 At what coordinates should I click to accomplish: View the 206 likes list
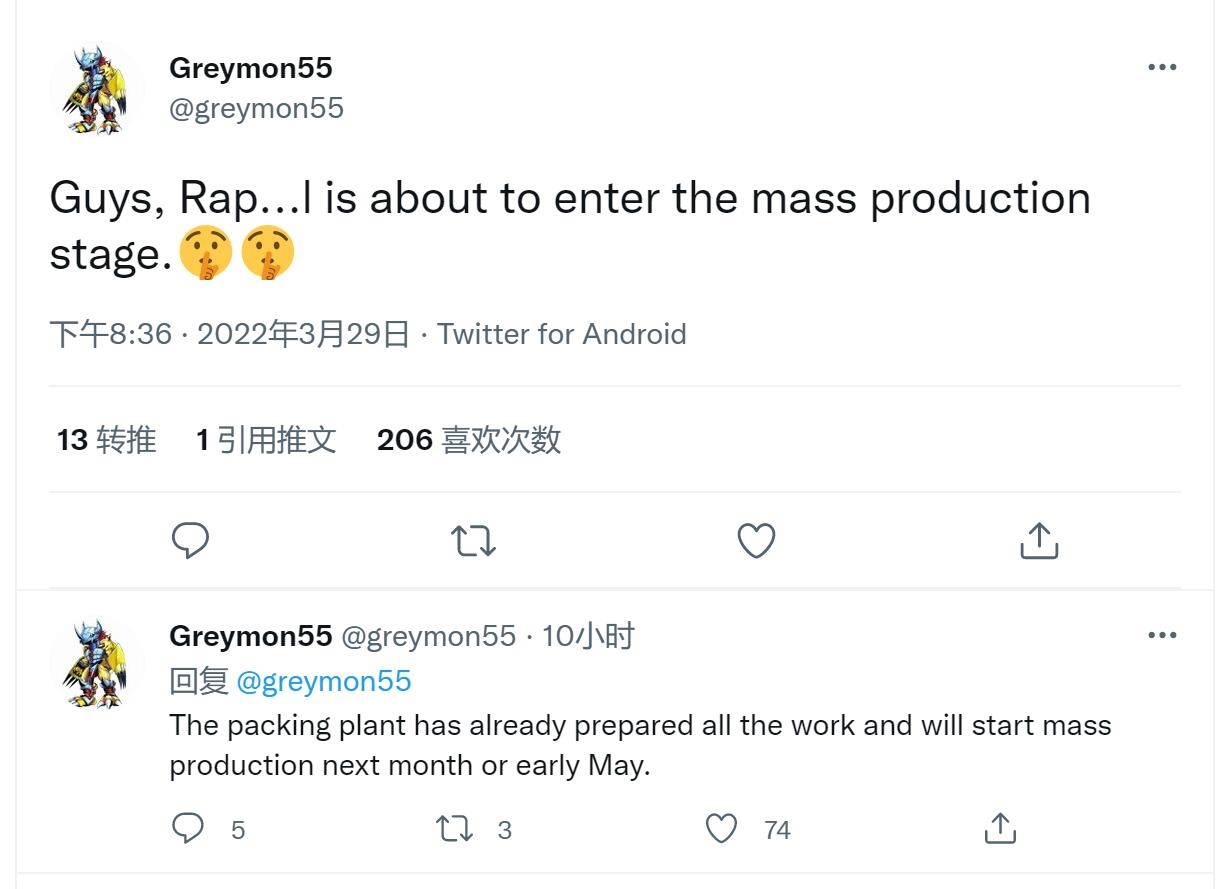(x=469, y=440)
